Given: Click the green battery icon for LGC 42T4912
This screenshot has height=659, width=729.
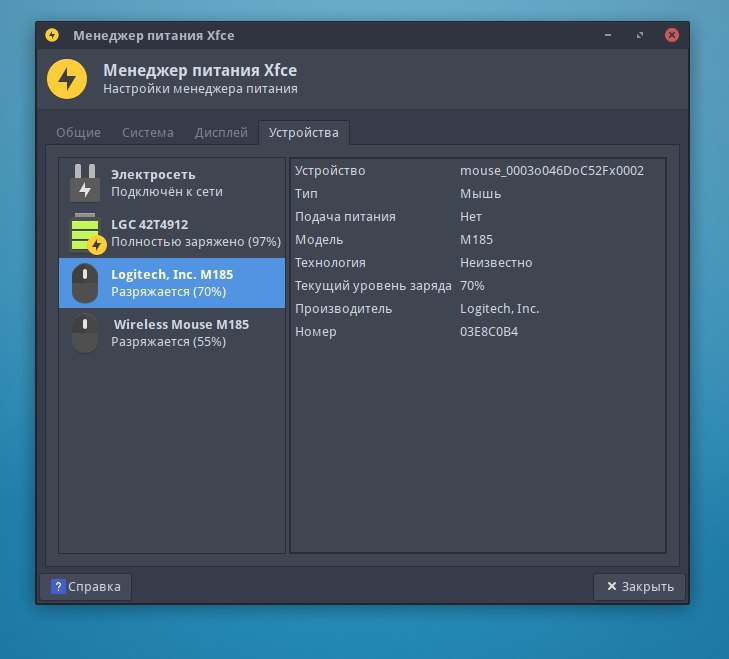Looking at the screenshot, I should pyautogui.click(x=87, y=233).
